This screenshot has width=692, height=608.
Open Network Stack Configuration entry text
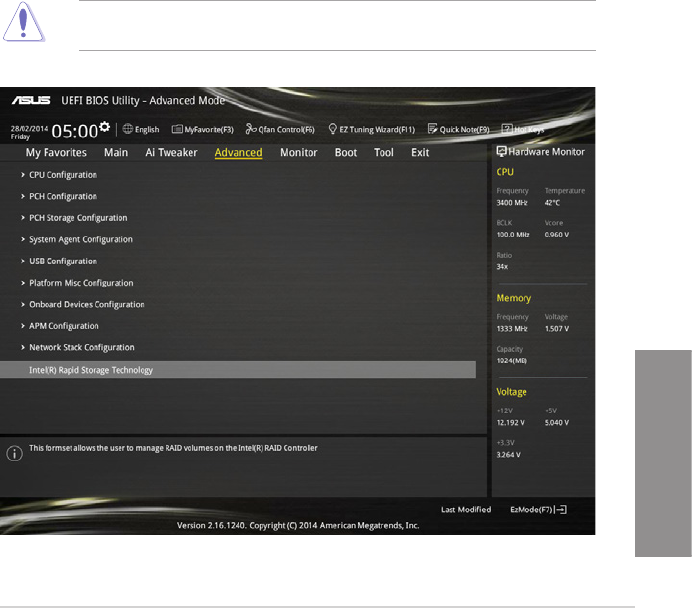pyautogui.click(x=82, y=348)
